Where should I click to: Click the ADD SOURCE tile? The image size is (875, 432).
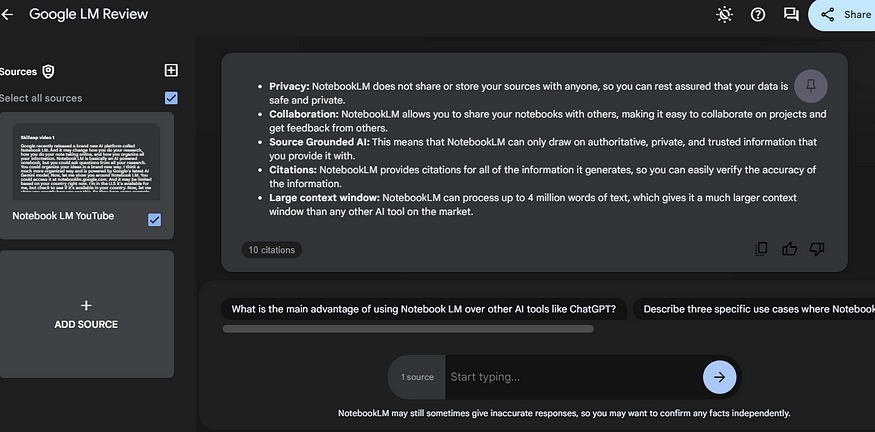coord(86,314)
